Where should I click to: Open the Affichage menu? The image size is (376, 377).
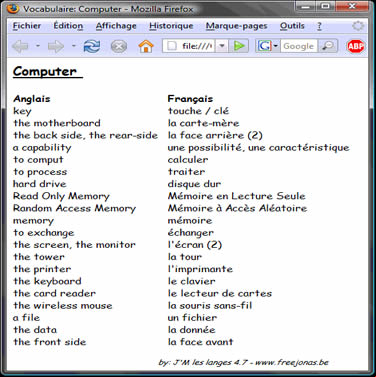click(116, 26)
